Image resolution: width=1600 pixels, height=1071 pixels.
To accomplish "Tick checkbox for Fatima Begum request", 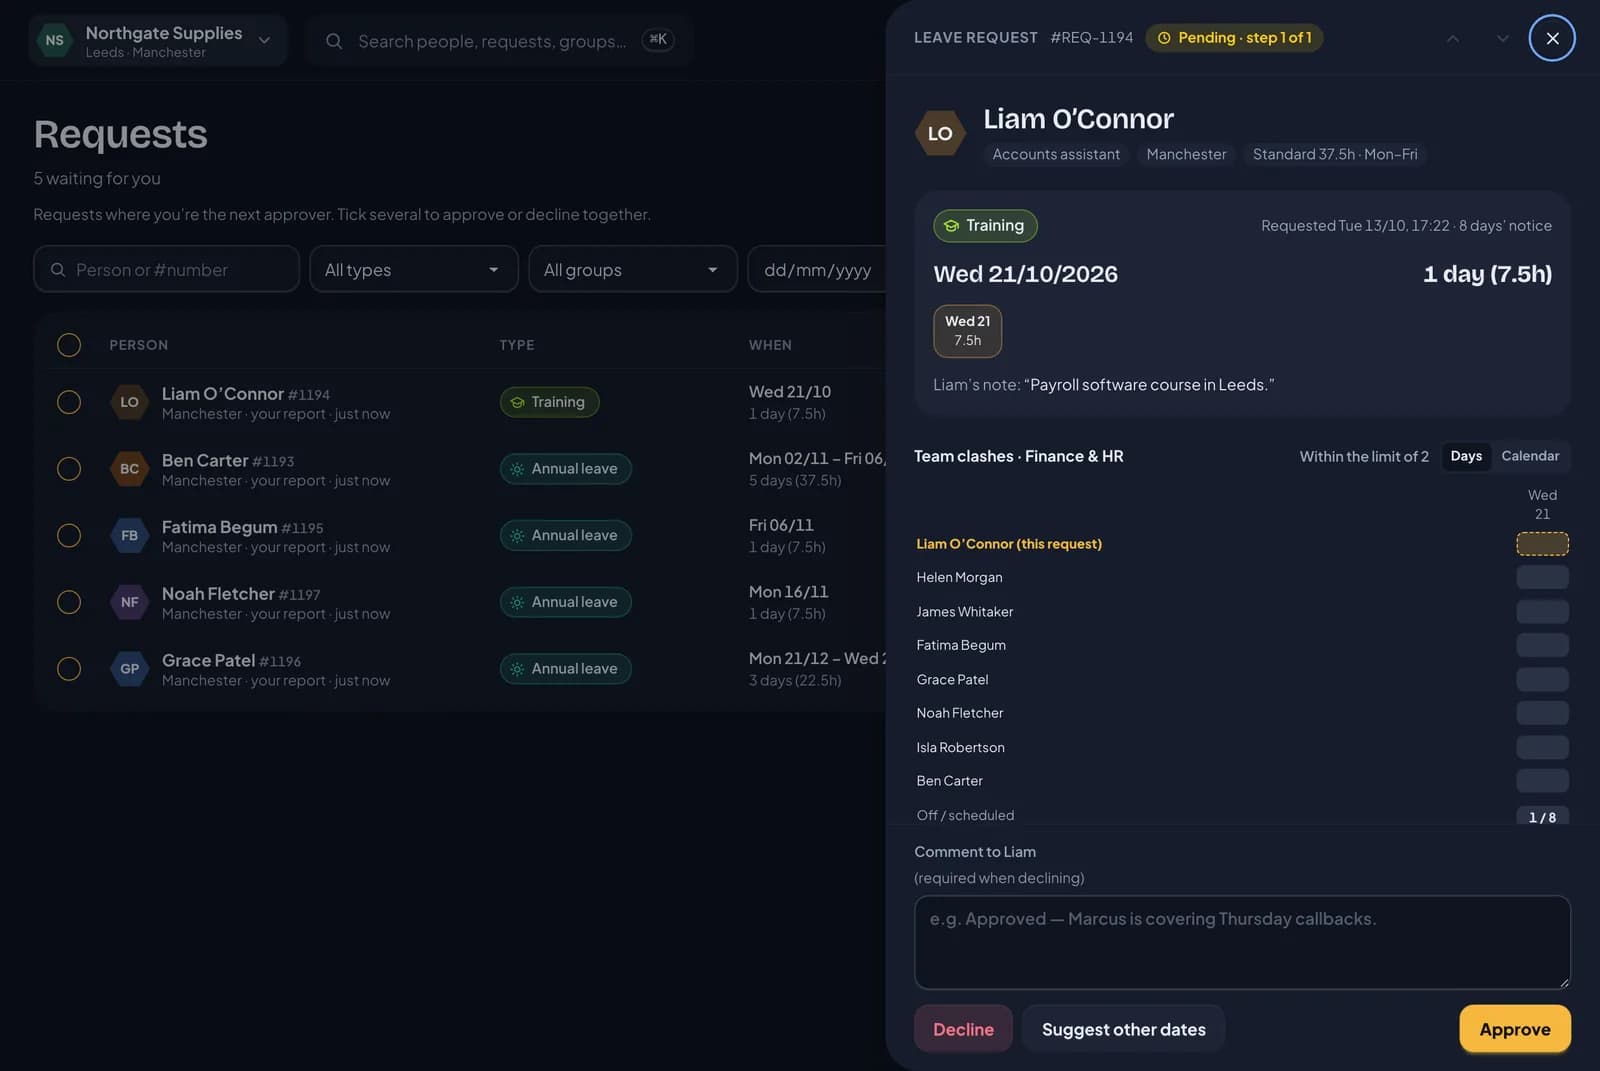I will tap(69, 536).
